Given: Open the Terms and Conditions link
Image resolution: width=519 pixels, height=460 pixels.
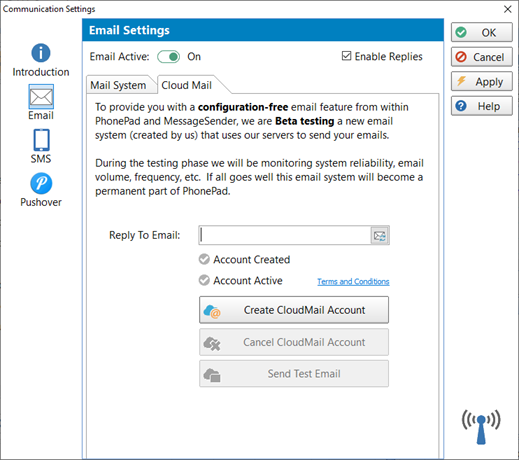Looking at the screenshot, I should 353,282.
